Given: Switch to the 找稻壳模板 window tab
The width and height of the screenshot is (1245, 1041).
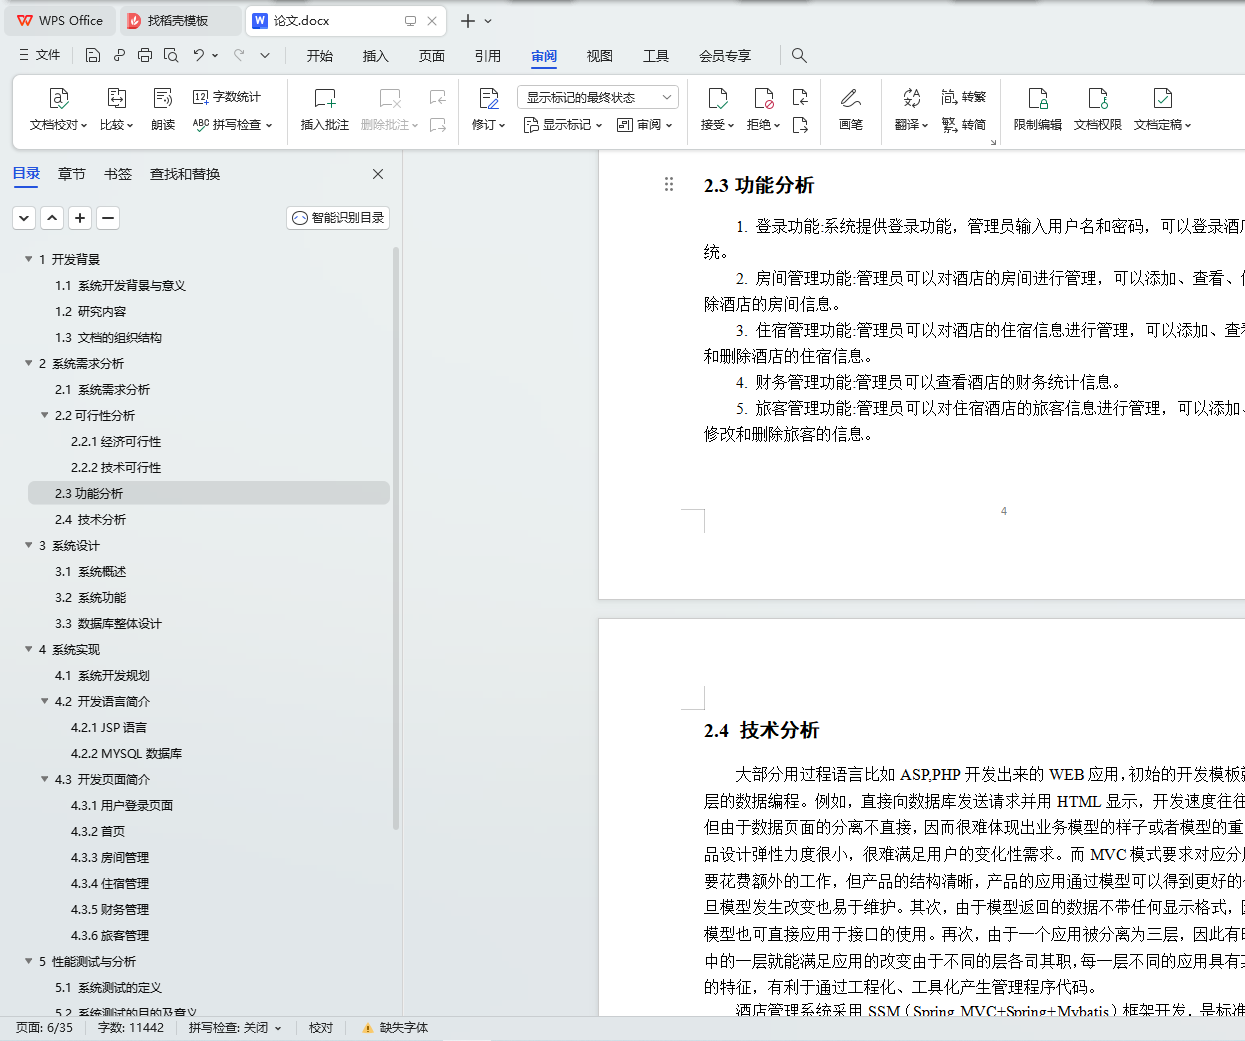Looking at the screenshot, I should click(180, 20).
